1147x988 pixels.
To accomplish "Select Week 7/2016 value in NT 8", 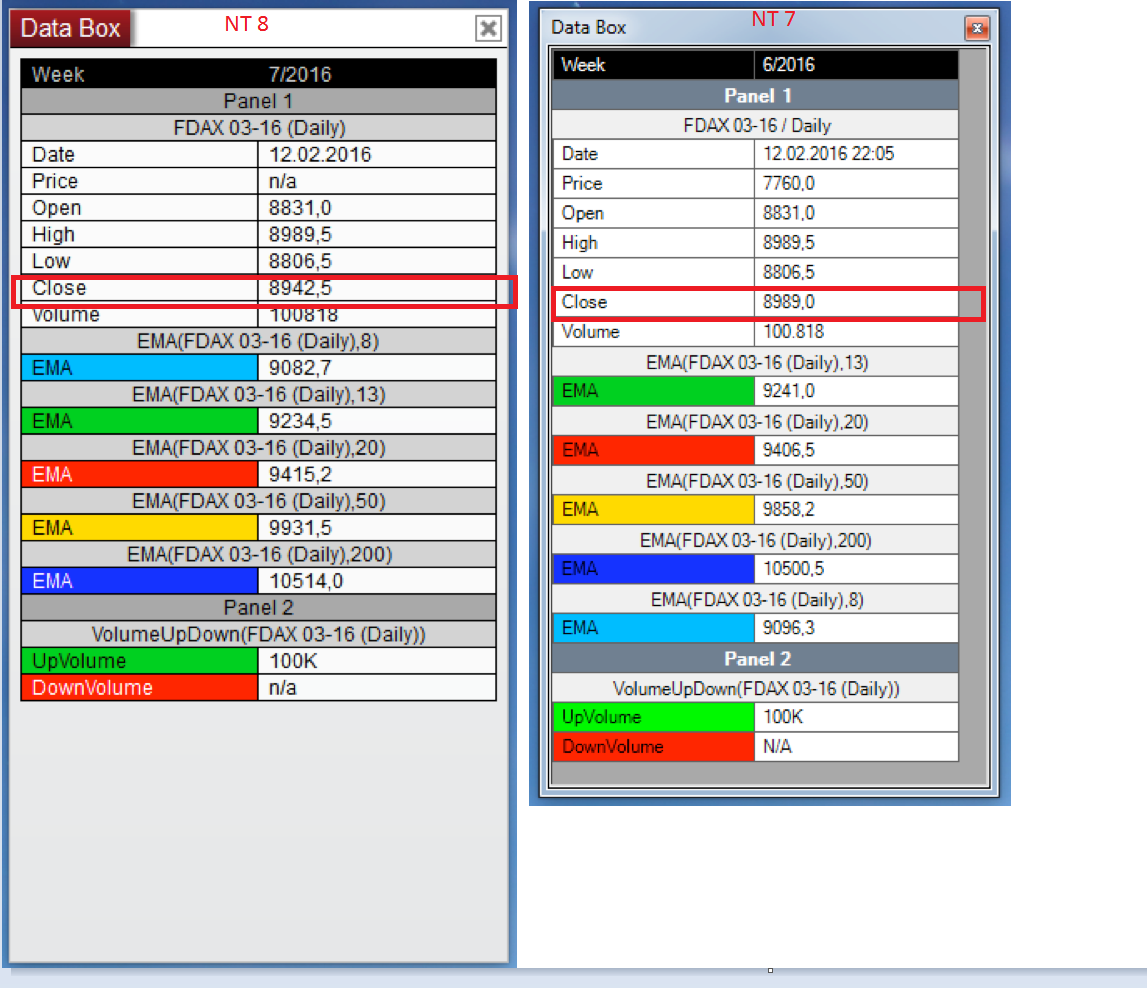I will click(300, 75).
